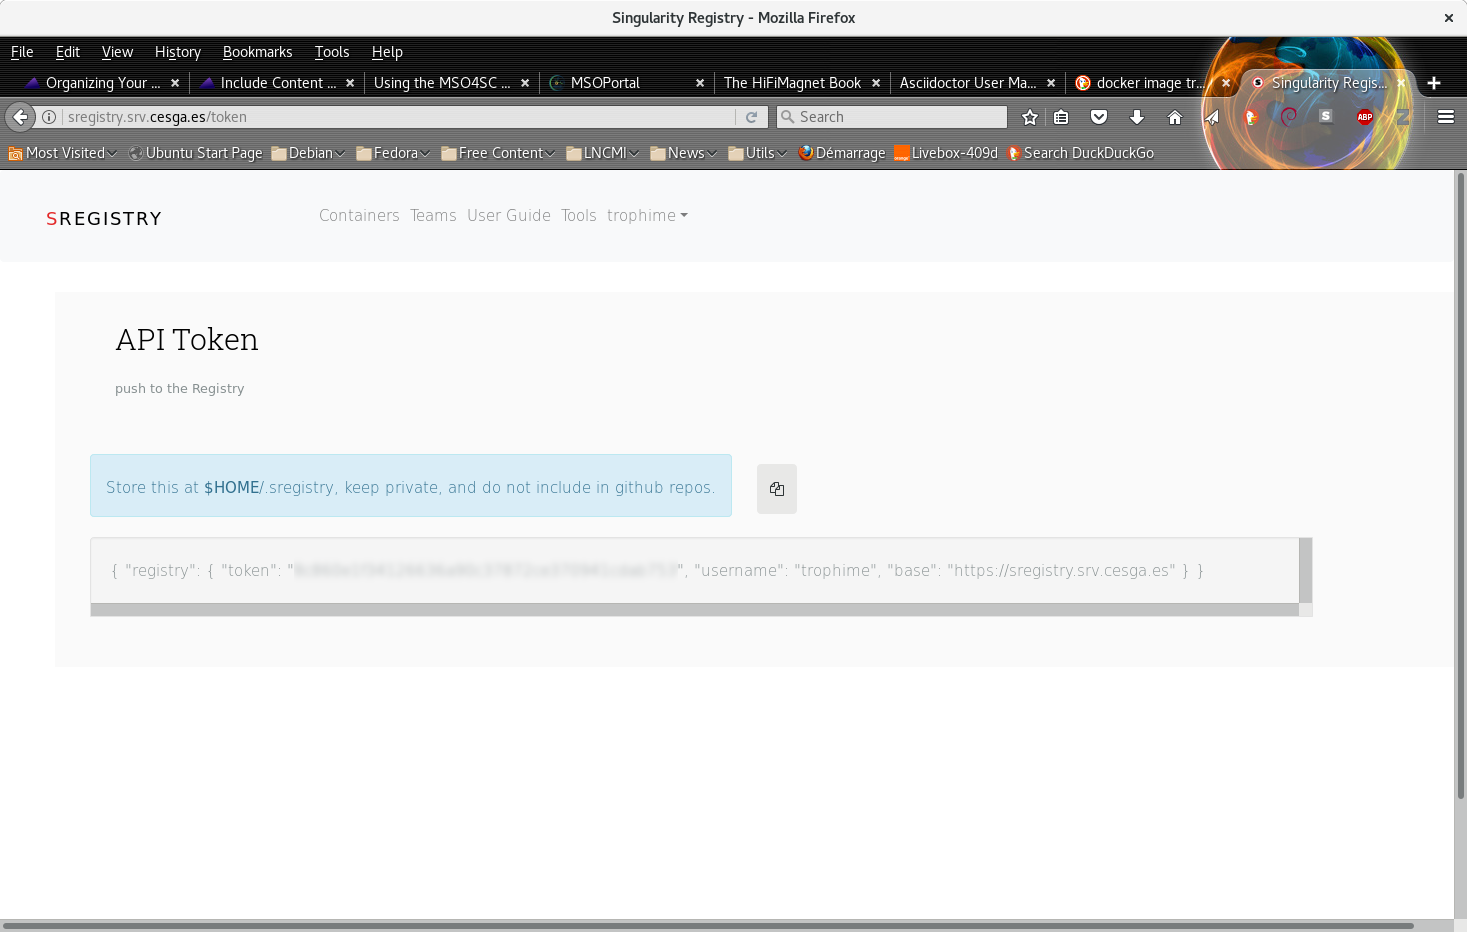Click the token box horizontal scrollbar
The image size is (1467, 932).
(694, 610)
